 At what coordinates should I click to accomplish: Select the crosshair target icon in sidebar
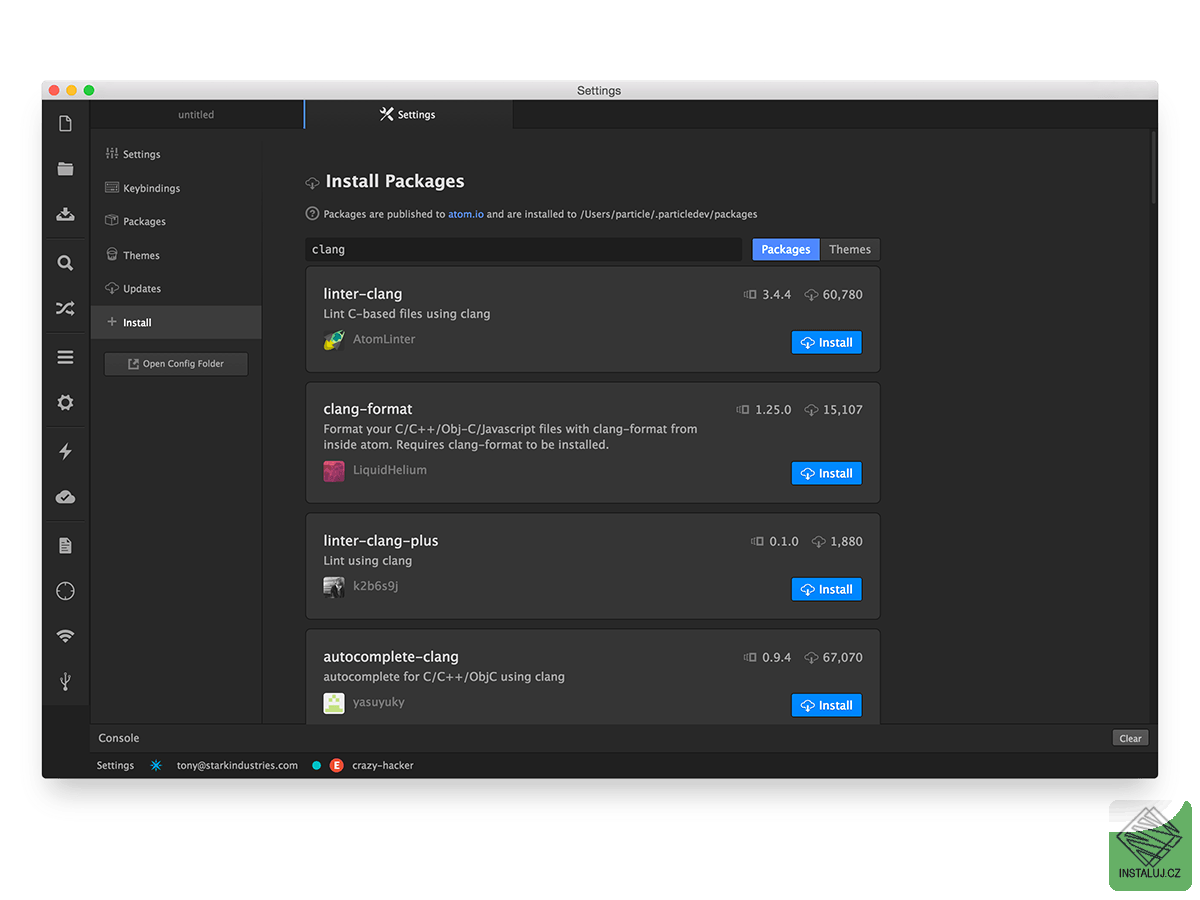[x=65, y=590]
